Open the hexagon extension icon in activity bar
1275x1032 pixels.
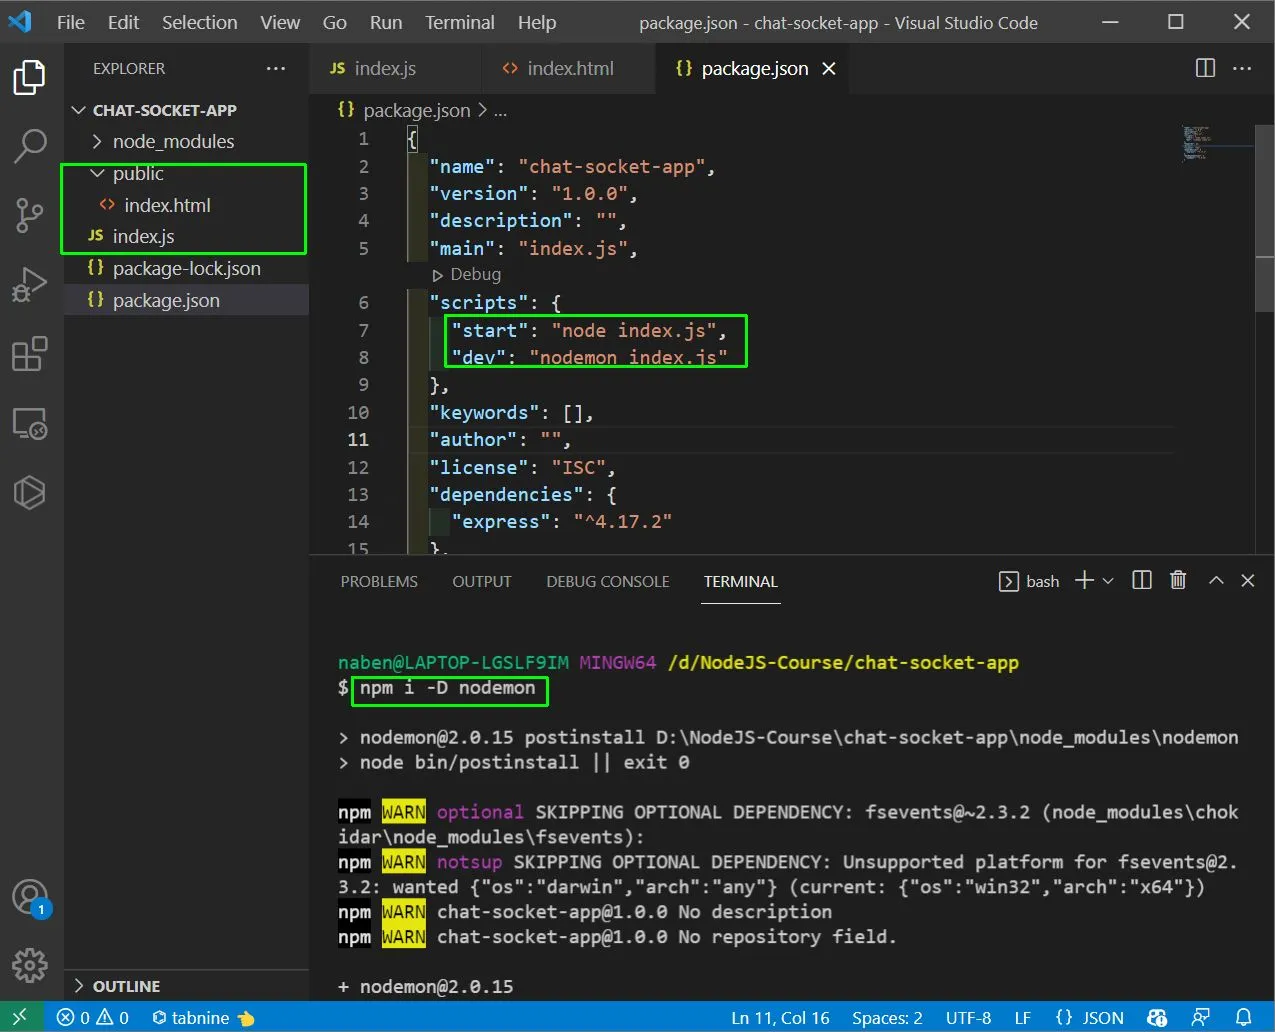click(29, 492)
